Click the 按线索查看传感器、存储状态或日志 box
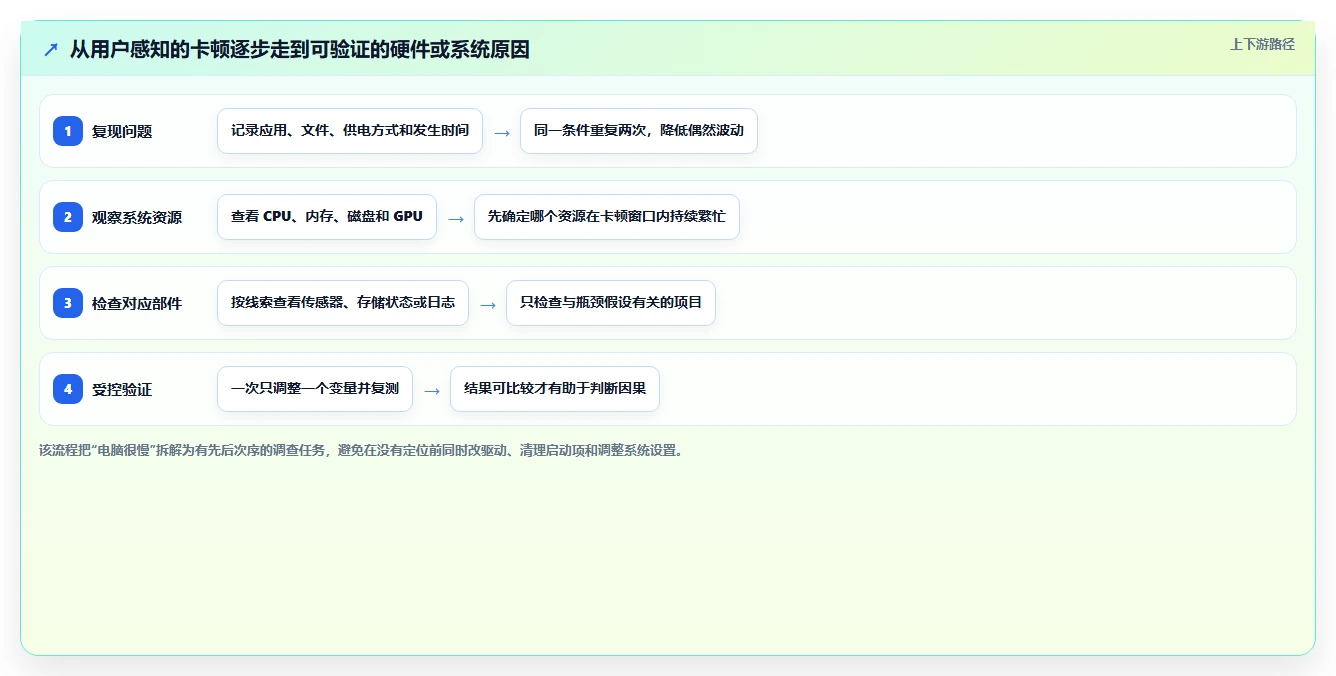 [343, 303]
